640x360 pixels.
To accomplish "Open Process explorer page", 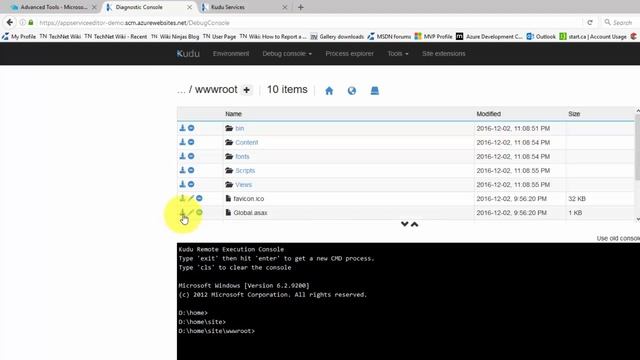I will click(349, 53).
